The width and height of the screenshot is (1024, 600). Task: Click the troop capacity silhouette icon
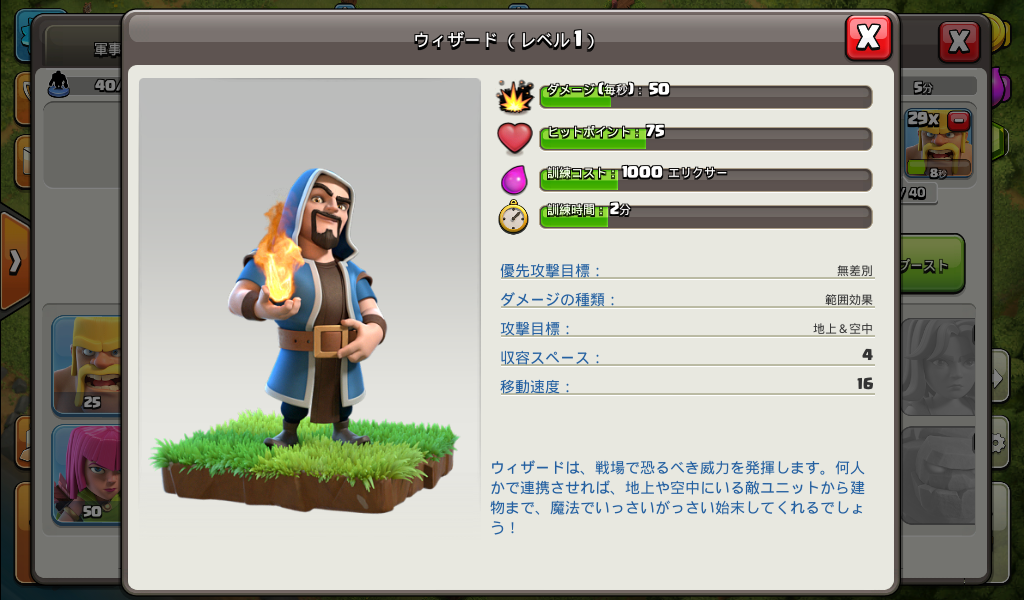tap(59, 84)
